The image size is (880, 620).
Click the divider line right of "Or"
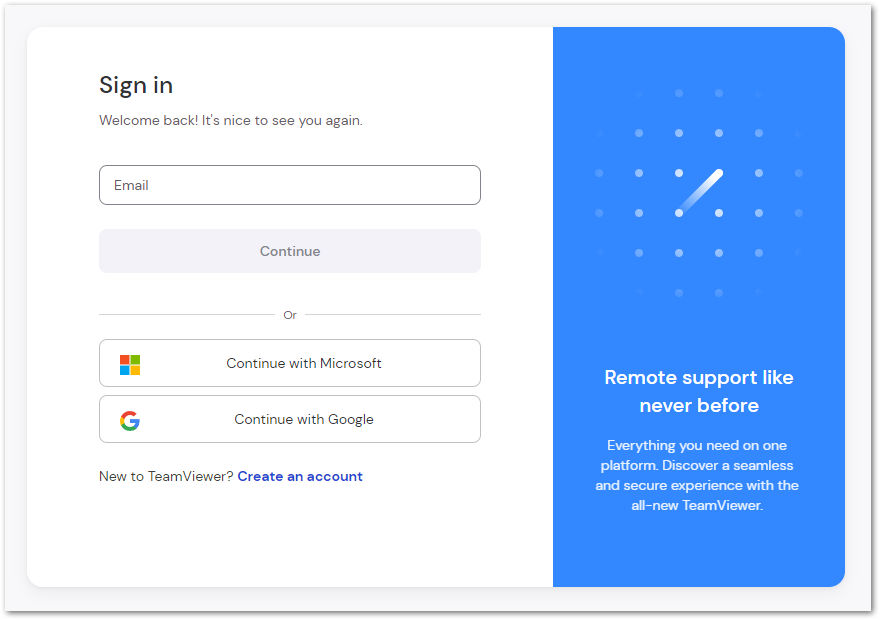(392, 315)
